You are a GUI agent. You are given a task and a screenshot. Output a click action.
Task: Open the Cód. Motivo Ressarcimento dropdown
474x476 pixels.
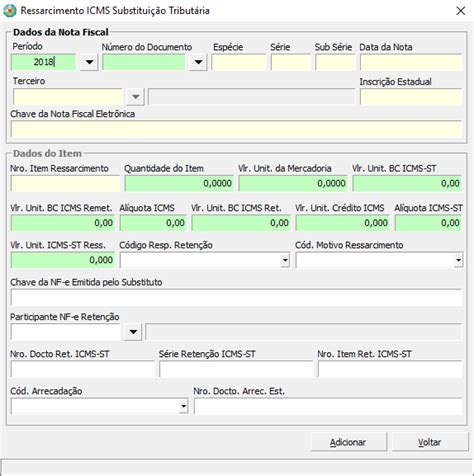click(459, 260)
